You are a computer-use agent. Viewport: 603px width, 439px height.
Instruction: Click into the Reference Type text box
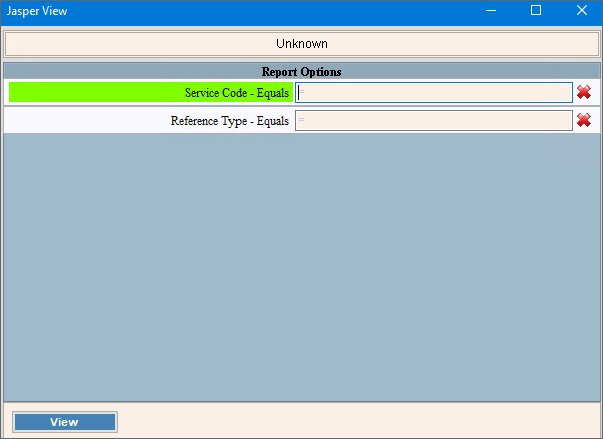(434, 121)
